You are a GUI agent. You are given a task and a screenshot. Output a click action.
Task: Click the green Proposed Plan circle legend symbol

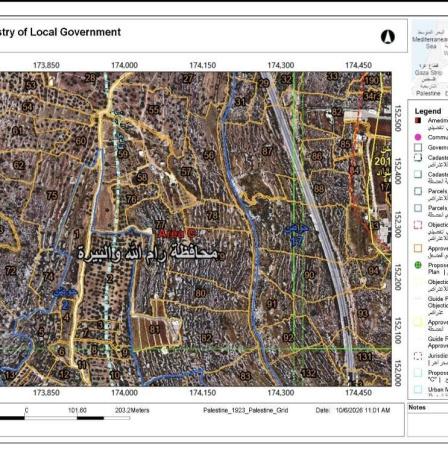coord(418,265)
